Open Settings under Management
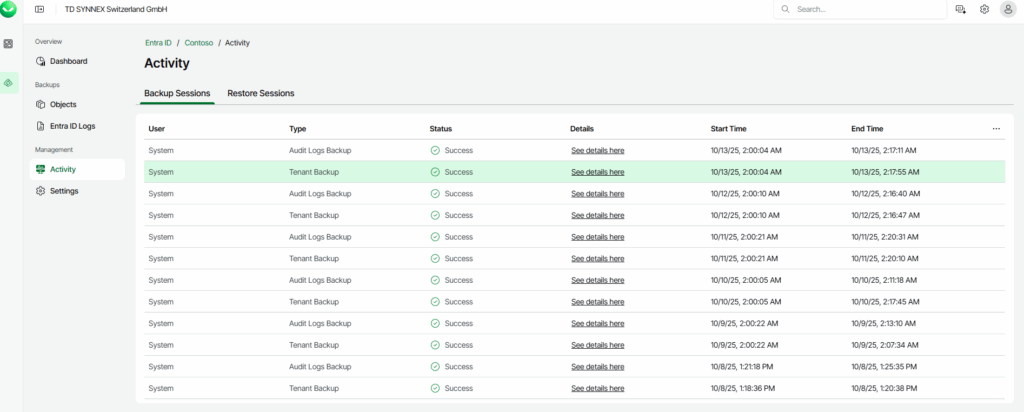This screenshot has width=1024, height=412. (64, 191)
